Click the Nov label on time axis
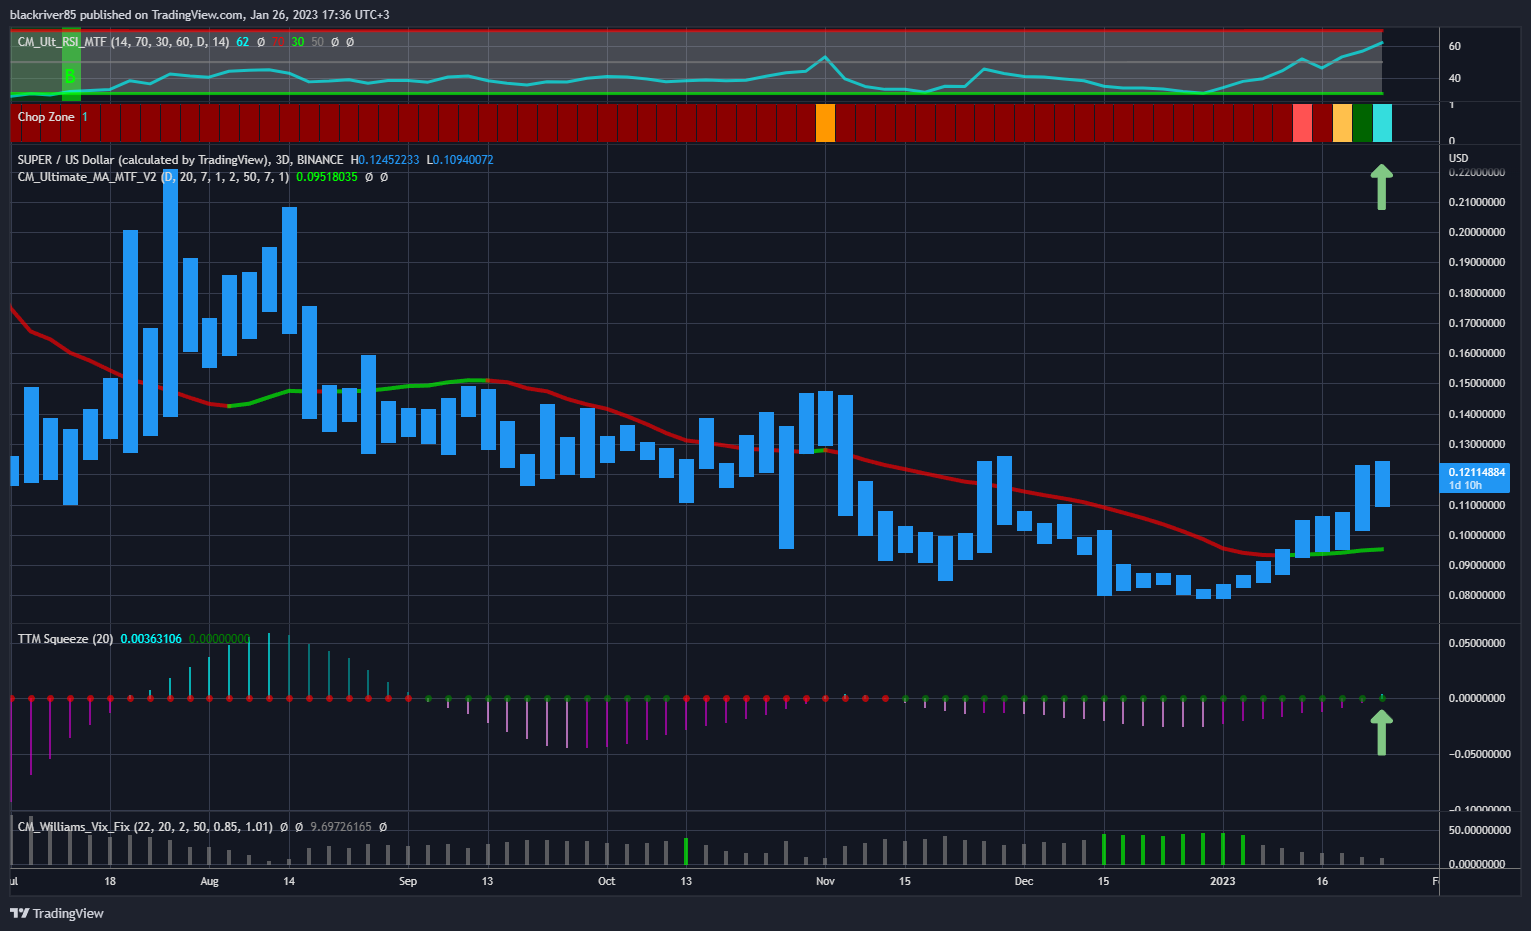This screenshot has height=931, width=1531. tap(825, 882)
